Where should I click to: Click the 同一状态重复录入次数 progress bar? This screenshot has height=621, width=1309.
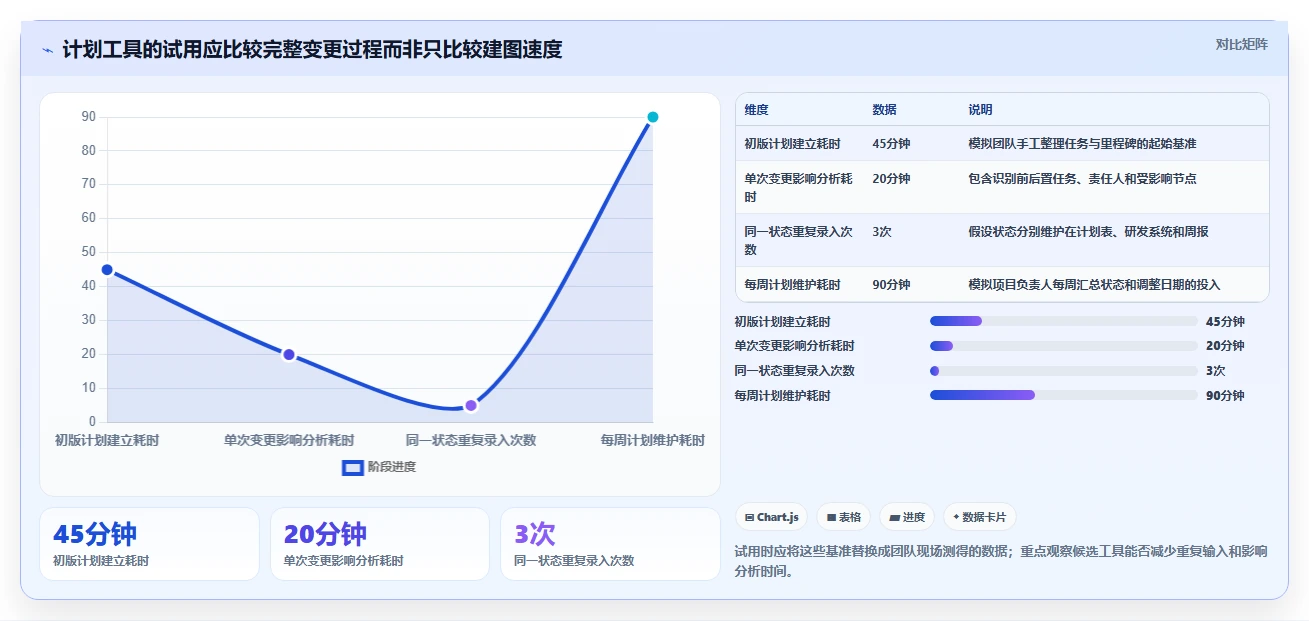pos(1064,371)
